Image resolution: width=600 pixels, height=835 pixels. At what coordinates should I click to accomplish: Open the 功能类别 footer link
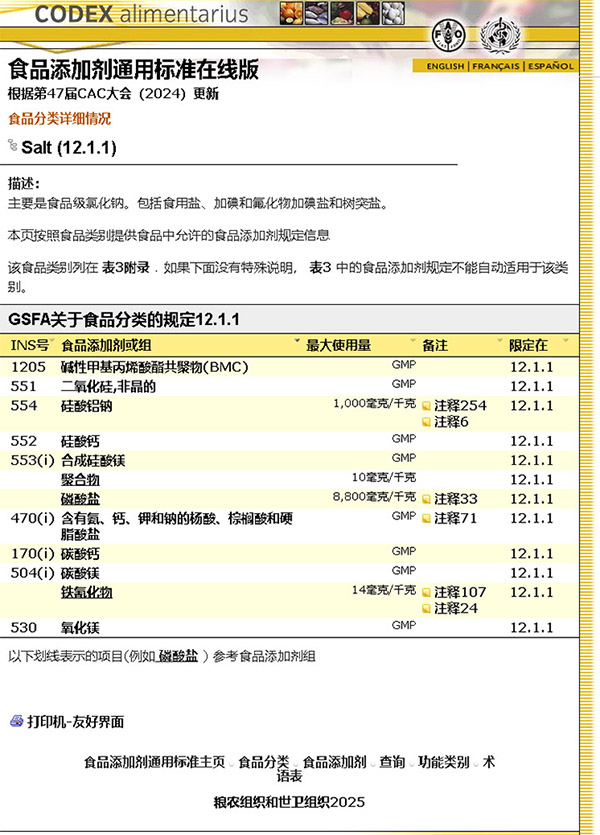point(443,761)
